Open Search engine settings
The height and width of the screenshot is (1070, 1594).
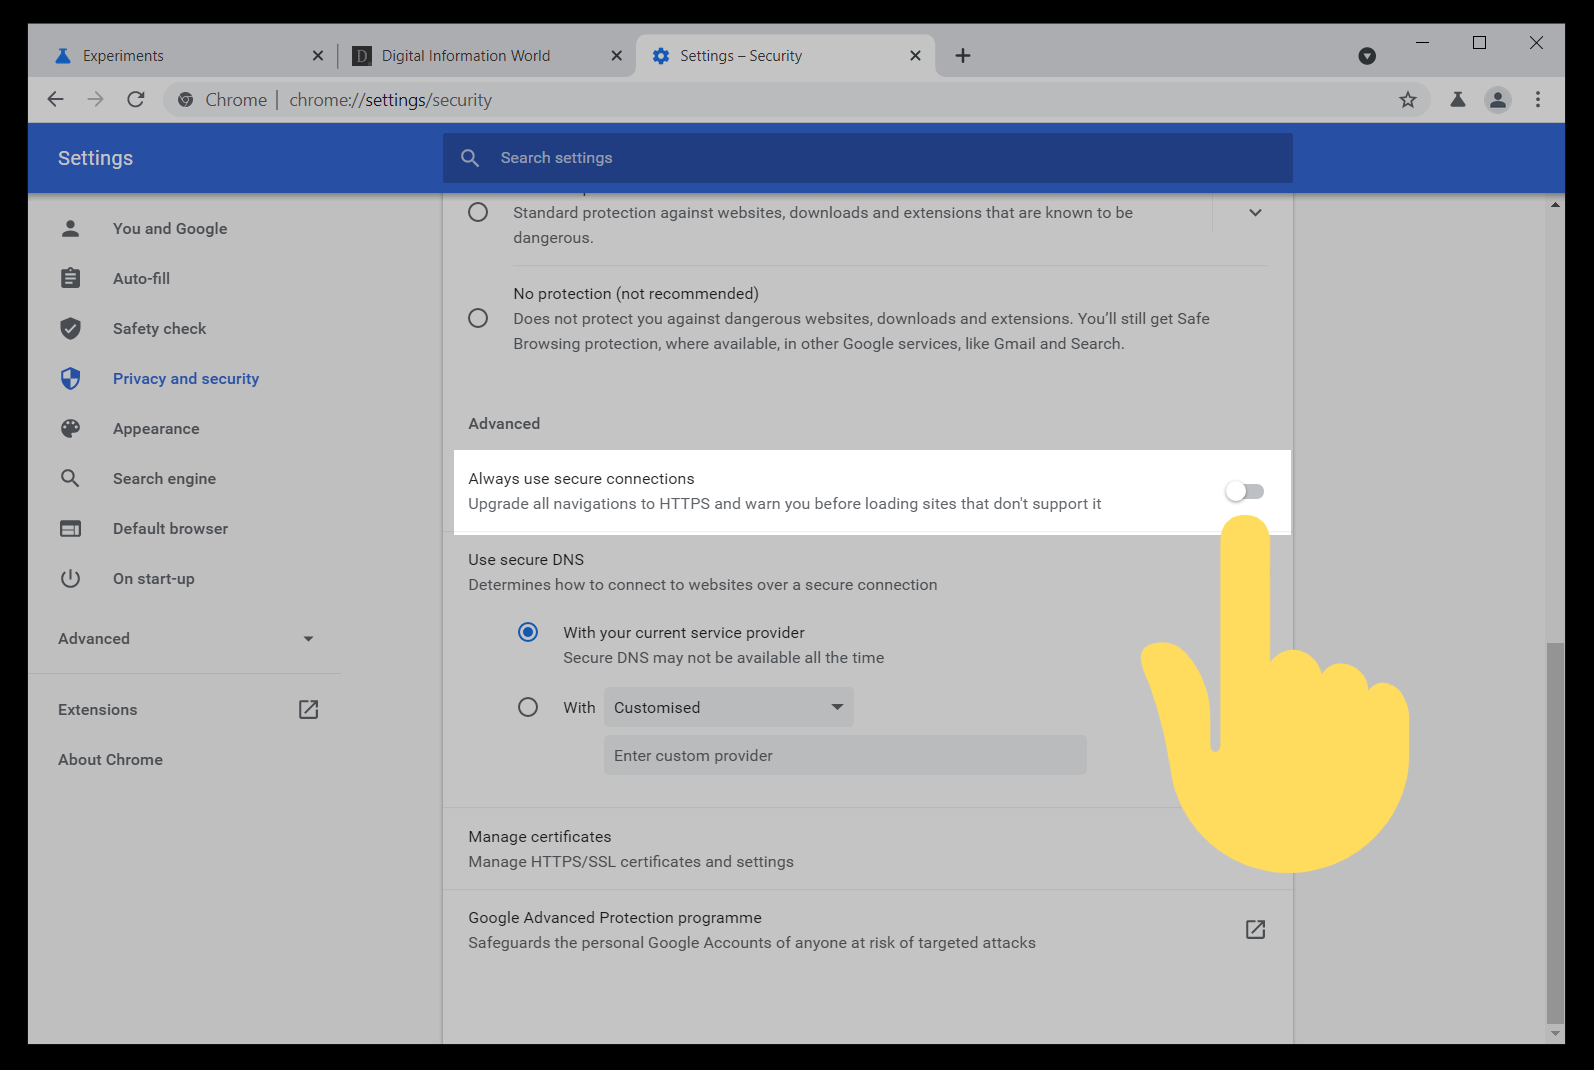(164, 478)
